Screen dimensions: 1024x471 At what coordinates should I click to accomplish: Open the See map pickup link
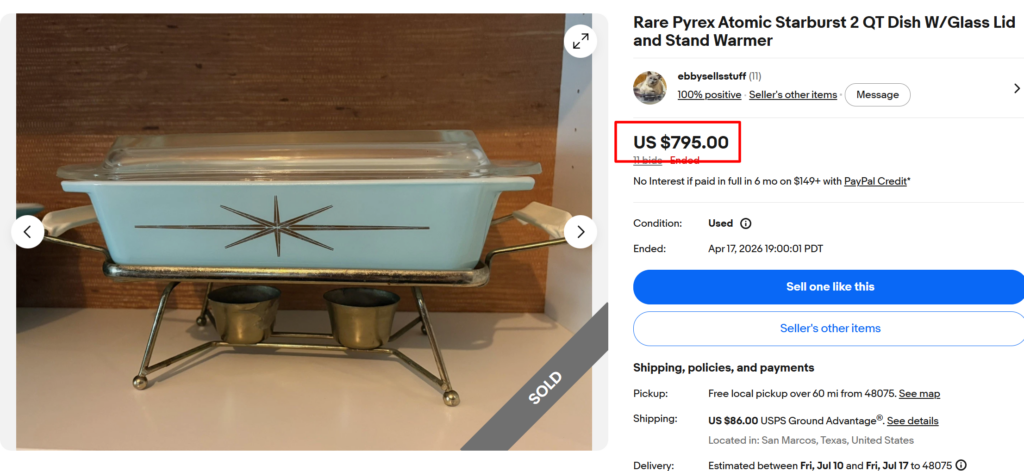(920, 394)
